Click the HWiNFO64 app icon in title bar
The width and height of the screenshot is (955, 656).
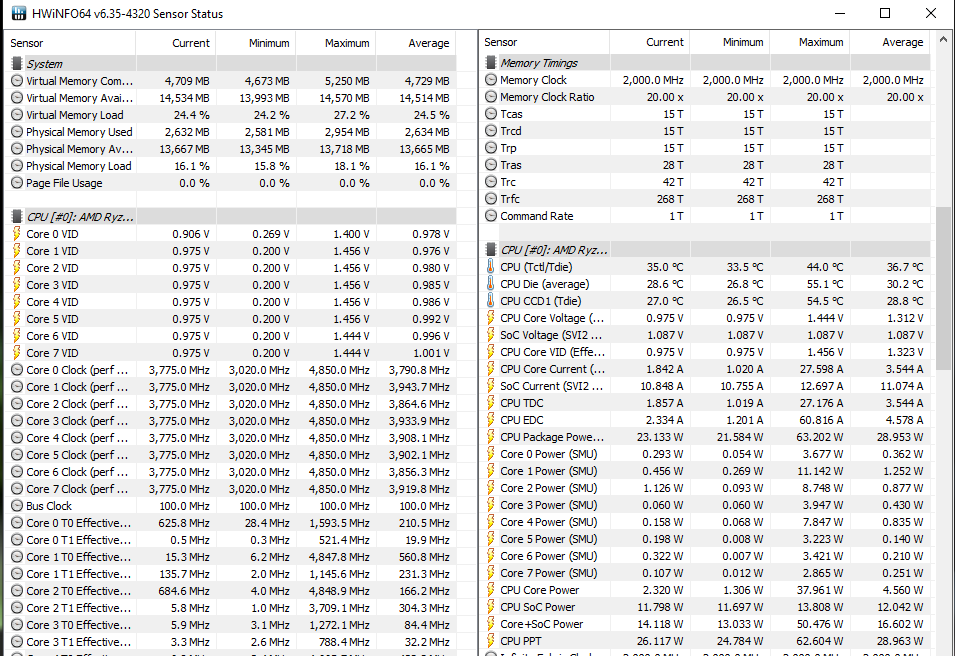pos(19,13)
